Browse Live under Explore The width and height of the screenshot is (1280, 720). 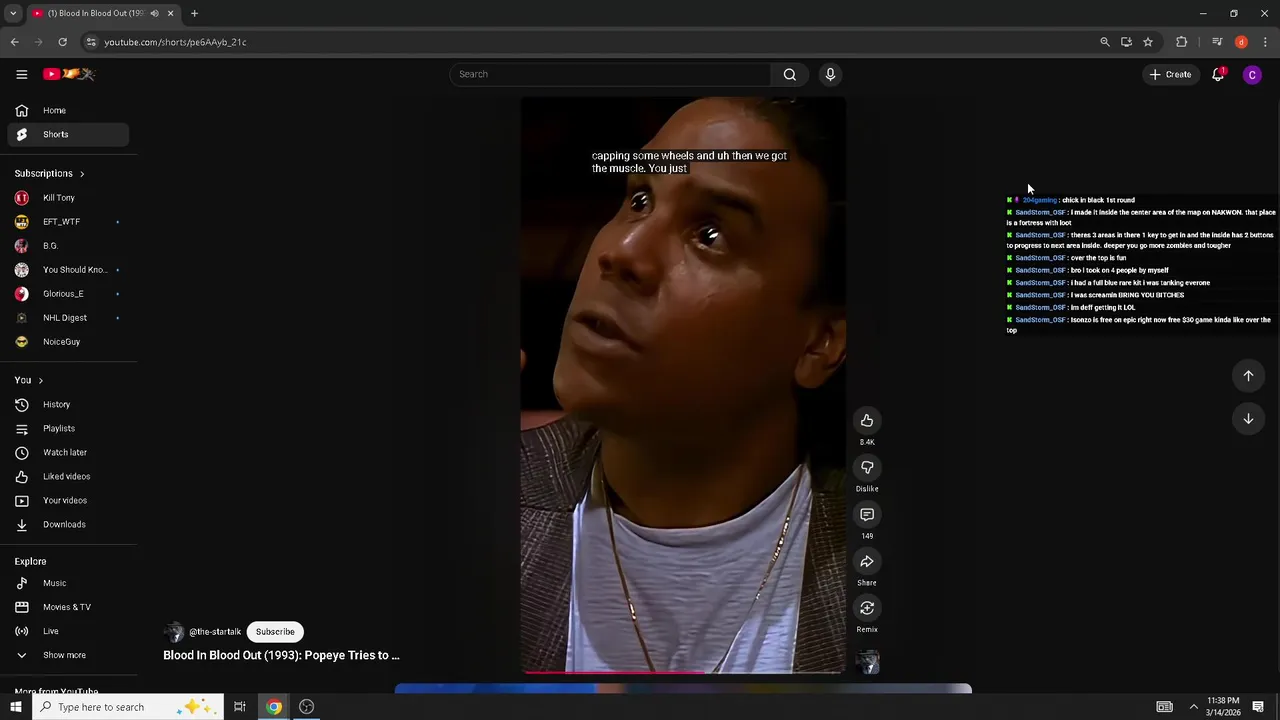(68, 632)
